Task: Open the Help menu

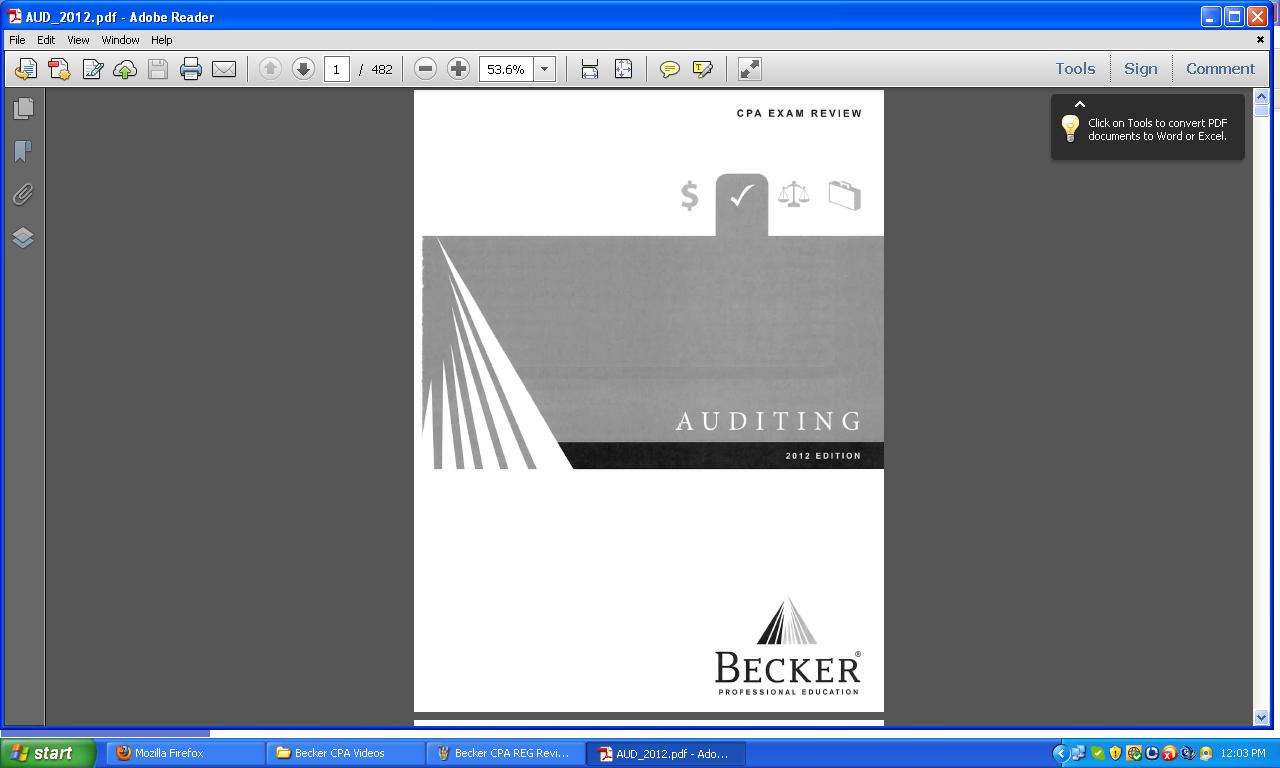Action: pos(161,40)
